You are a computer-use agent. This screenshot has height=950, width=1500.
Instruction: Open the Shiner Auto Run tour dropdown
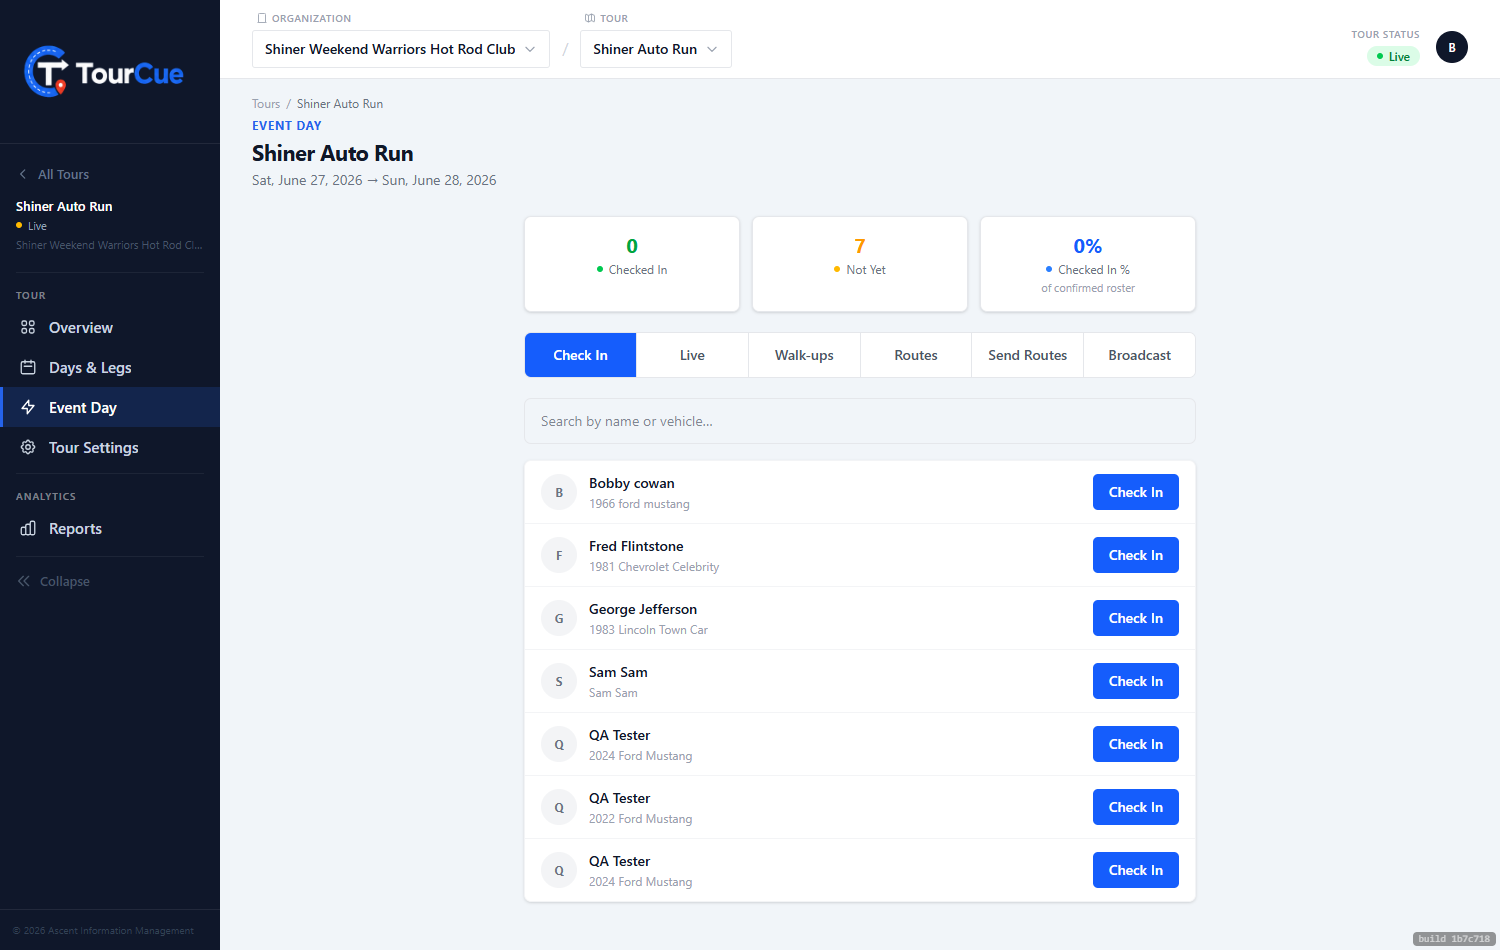coord(655,49)
